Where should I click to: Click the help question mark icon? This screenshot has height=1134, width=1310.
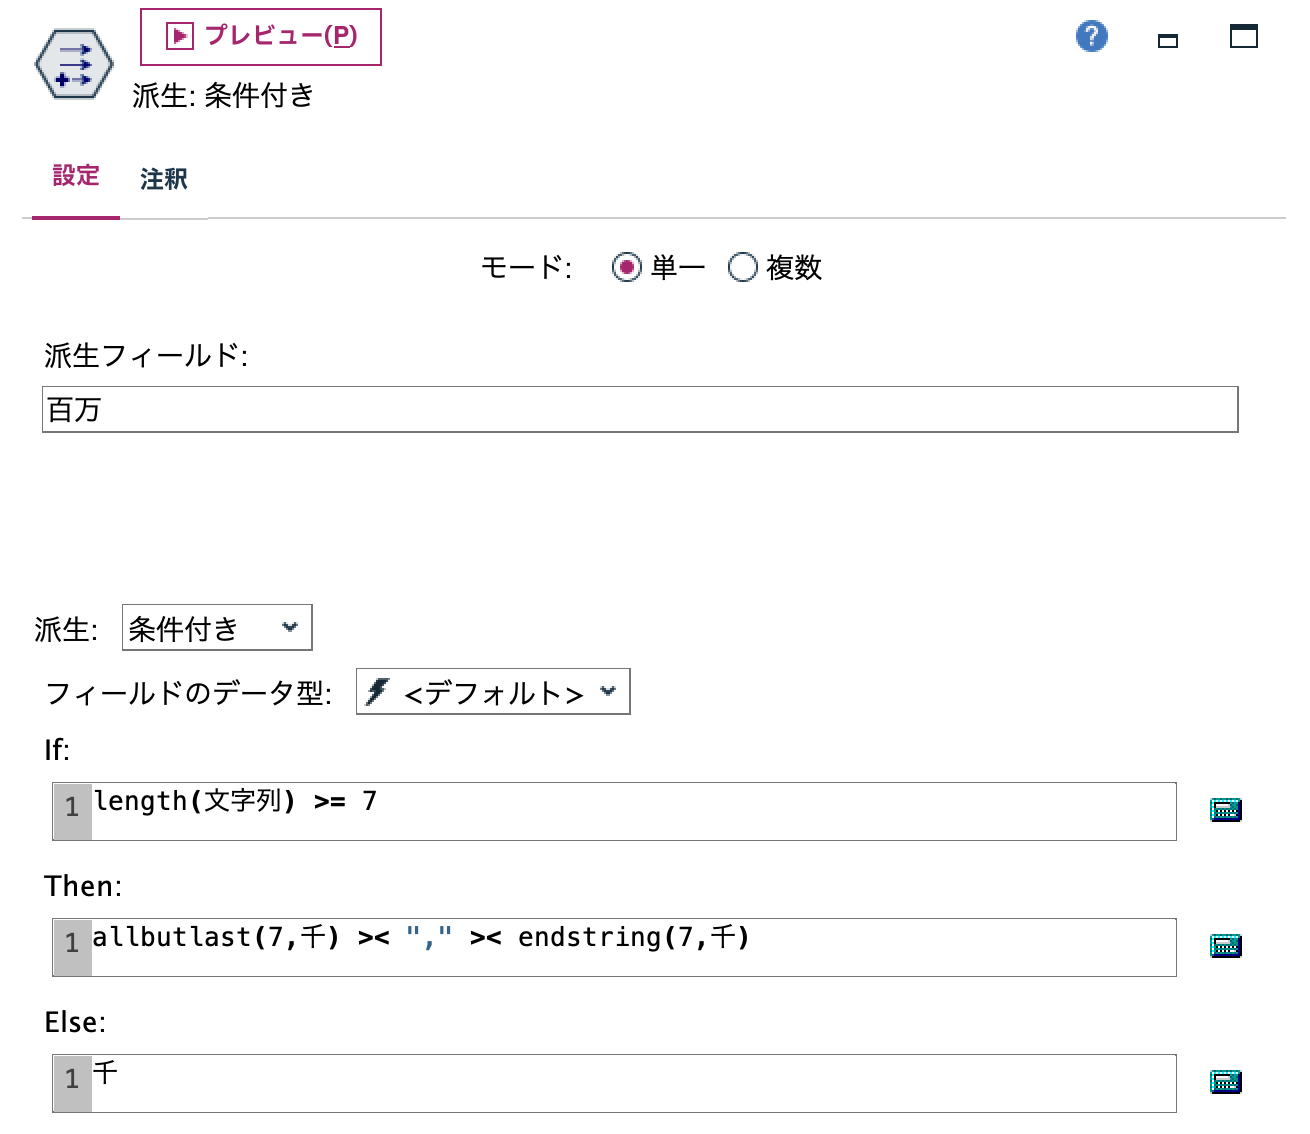click(1091, 35)
